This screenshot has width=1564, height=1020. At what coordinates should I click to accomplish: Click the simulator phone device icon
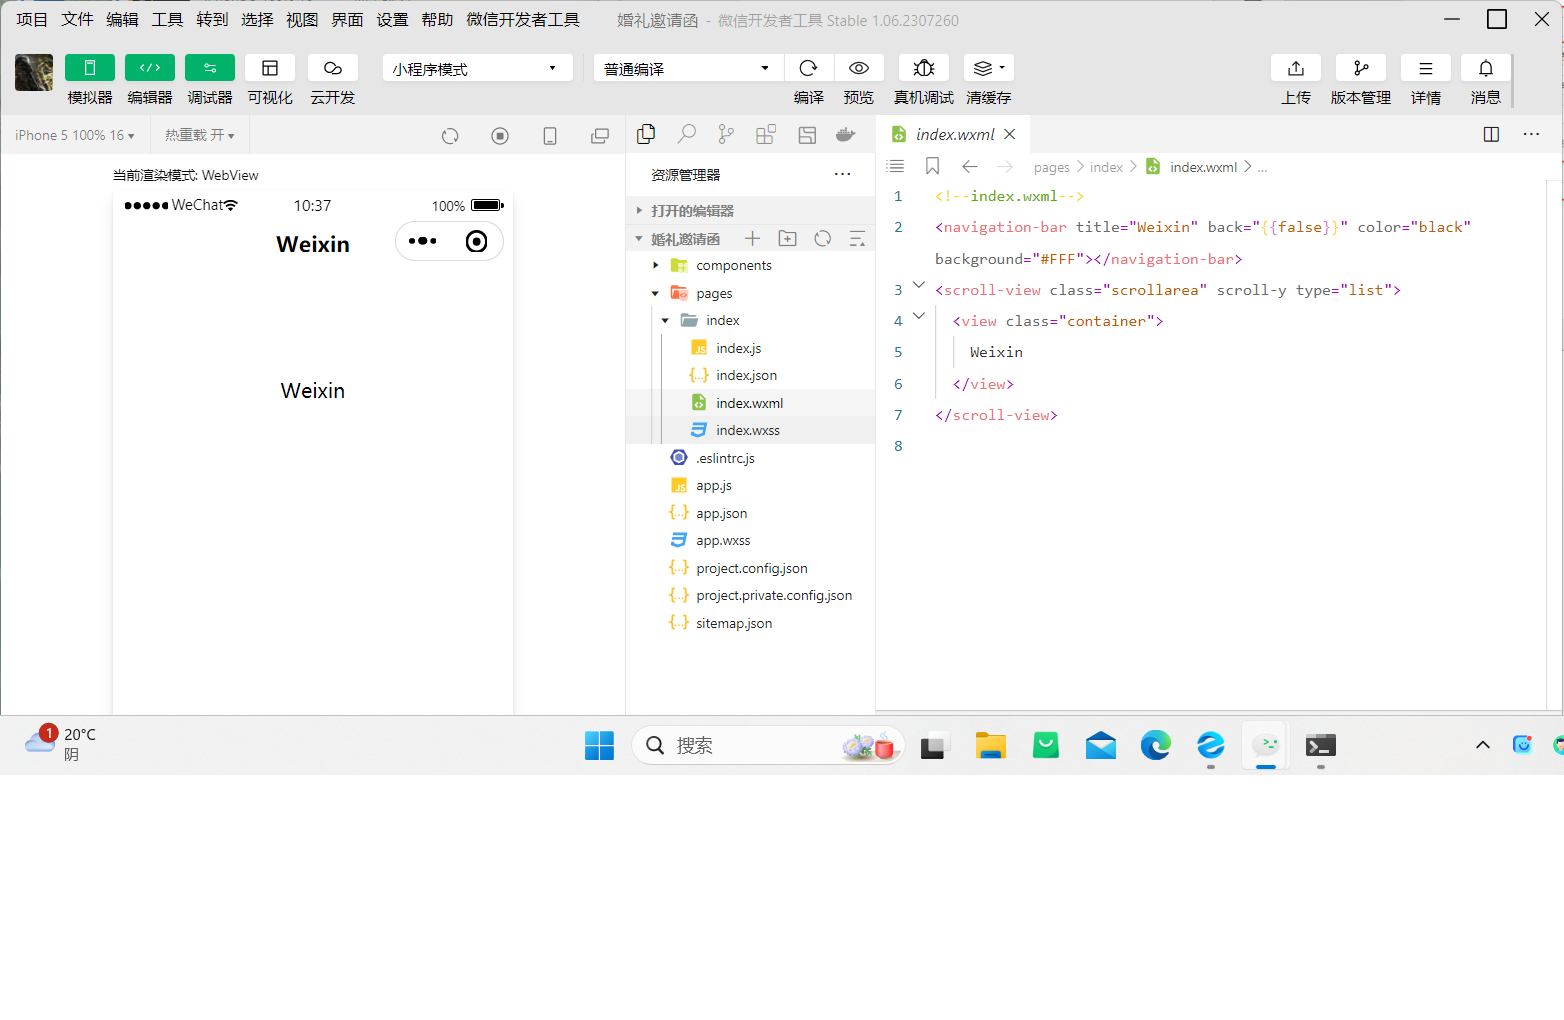(x=550, y=136)
